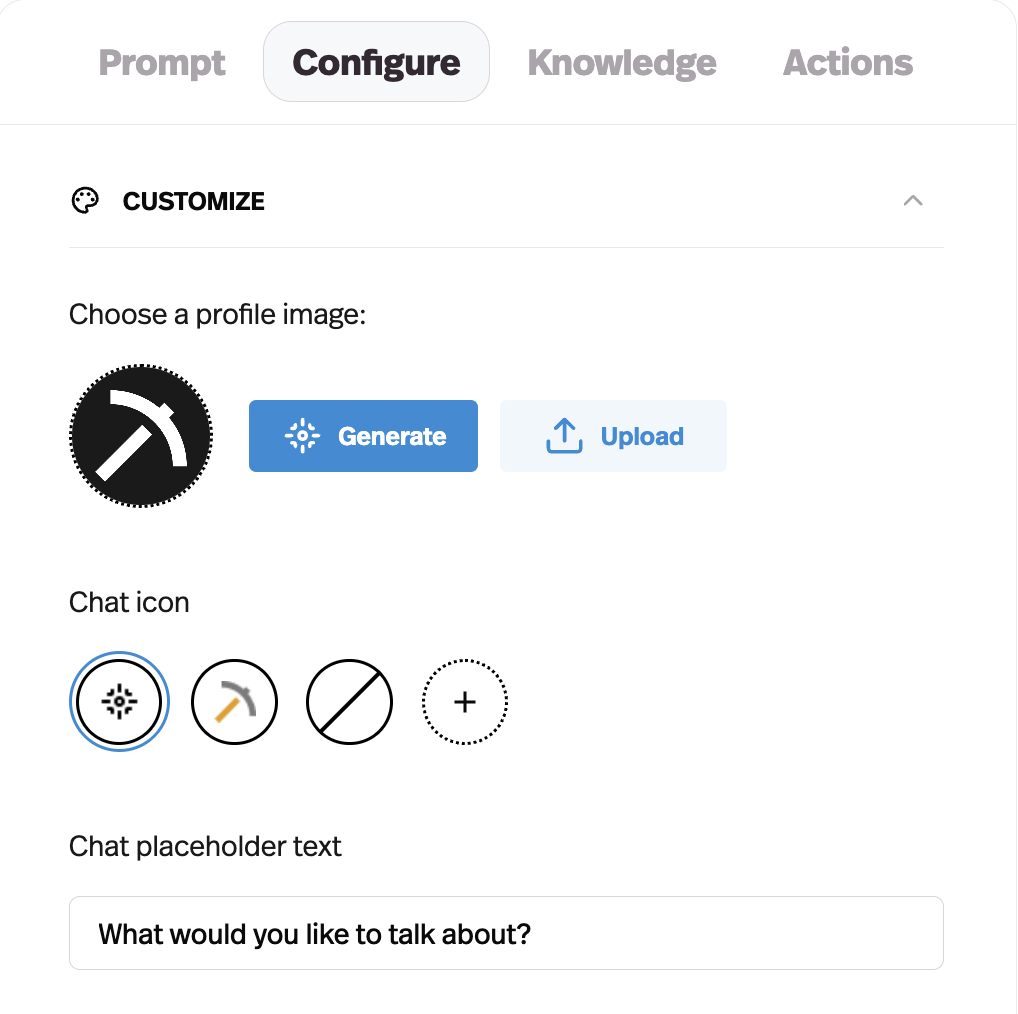Click the pickaxe profile image avatar
This screenshot has width=1018, height=1014.
click(140, 434)
